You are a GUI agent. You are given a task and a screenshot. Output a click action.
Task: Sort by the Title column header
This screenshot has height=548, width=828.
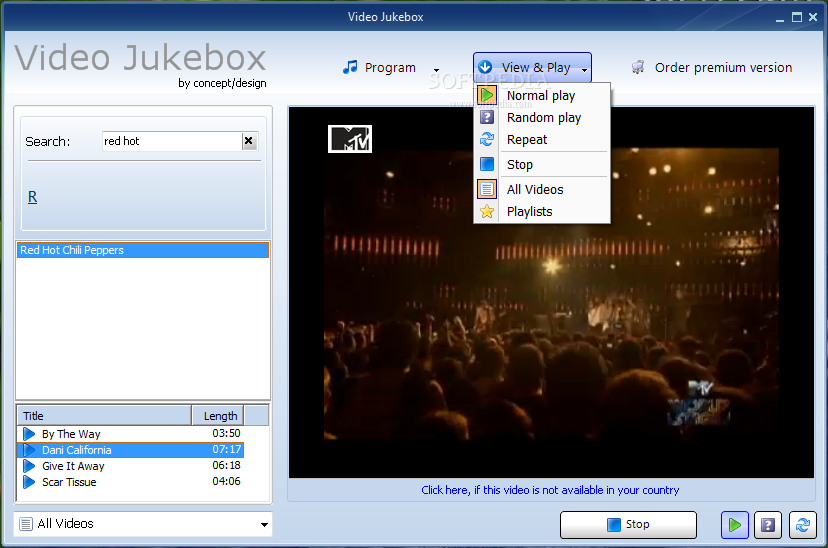click(104, 415)
